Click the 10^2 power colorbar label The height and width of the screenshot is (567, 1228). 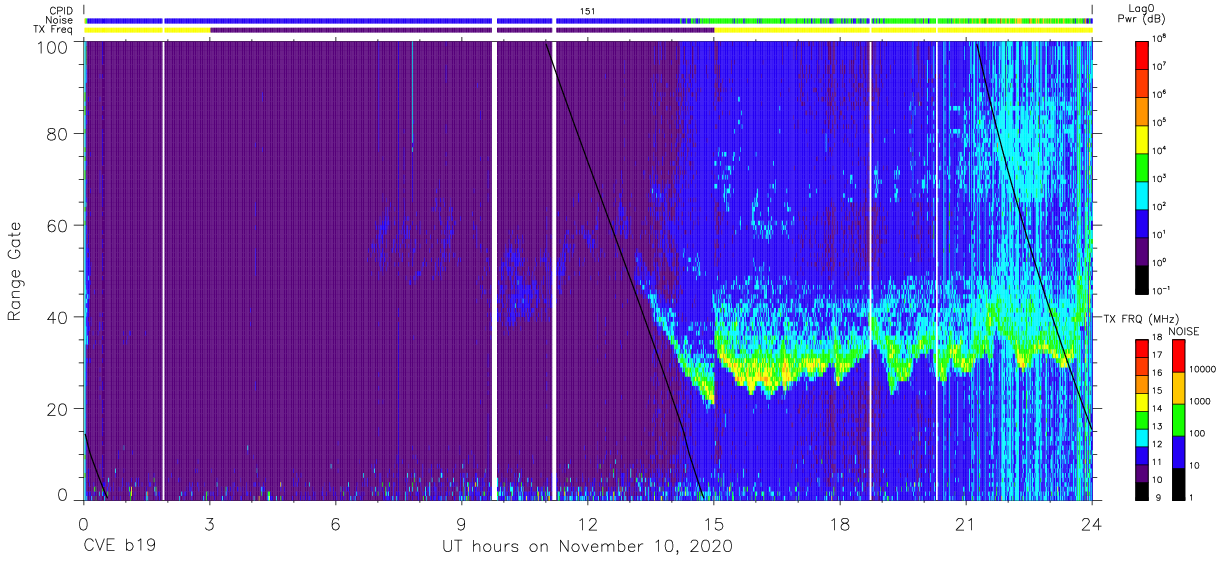[x=1160, y=206]
